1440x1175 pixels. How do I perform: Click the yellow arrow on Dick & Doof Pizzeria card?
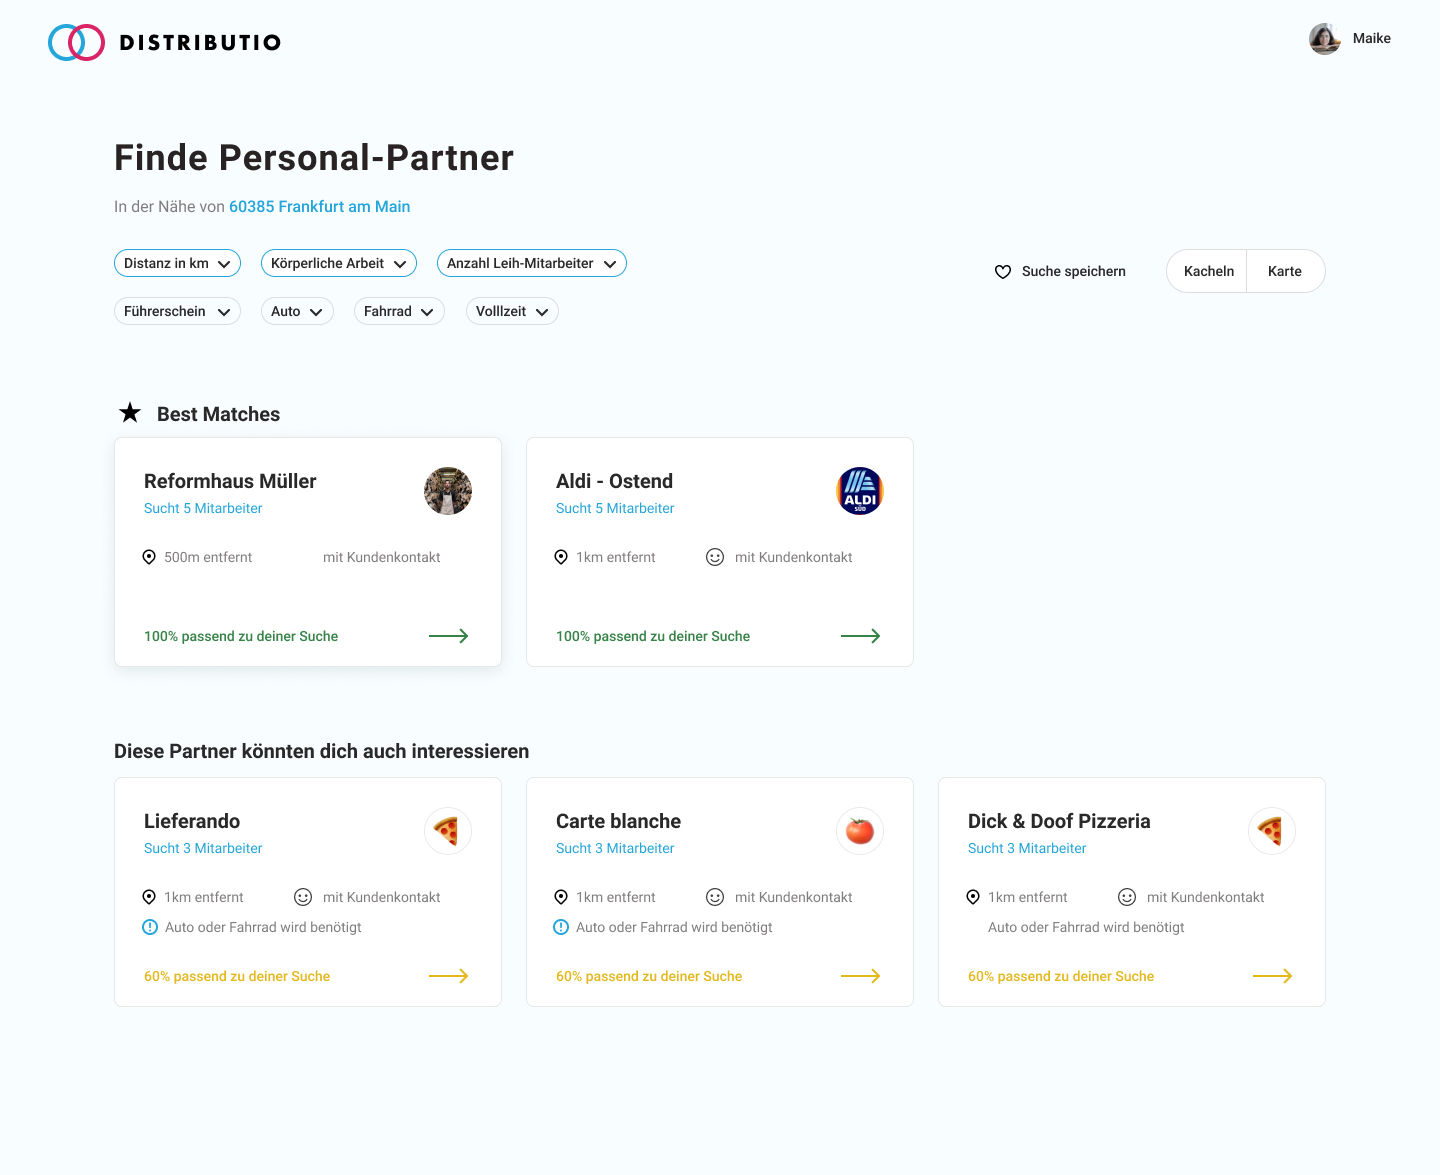pos(1273,976)
